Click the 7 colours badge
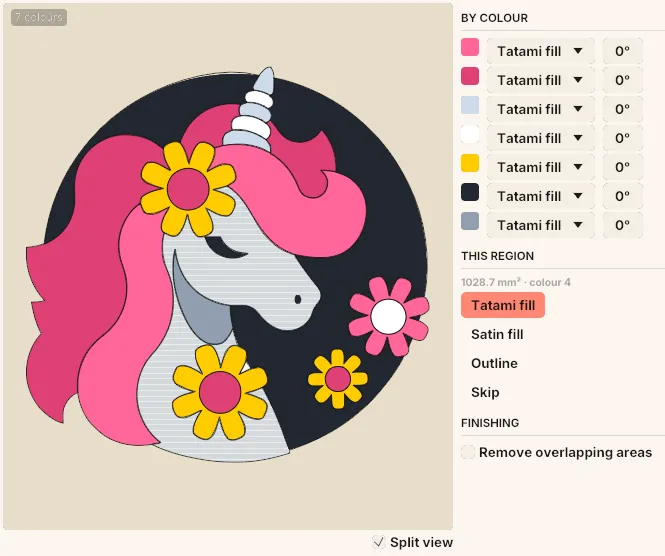This screenshot has width=665, height=556. tap(39, 17)
